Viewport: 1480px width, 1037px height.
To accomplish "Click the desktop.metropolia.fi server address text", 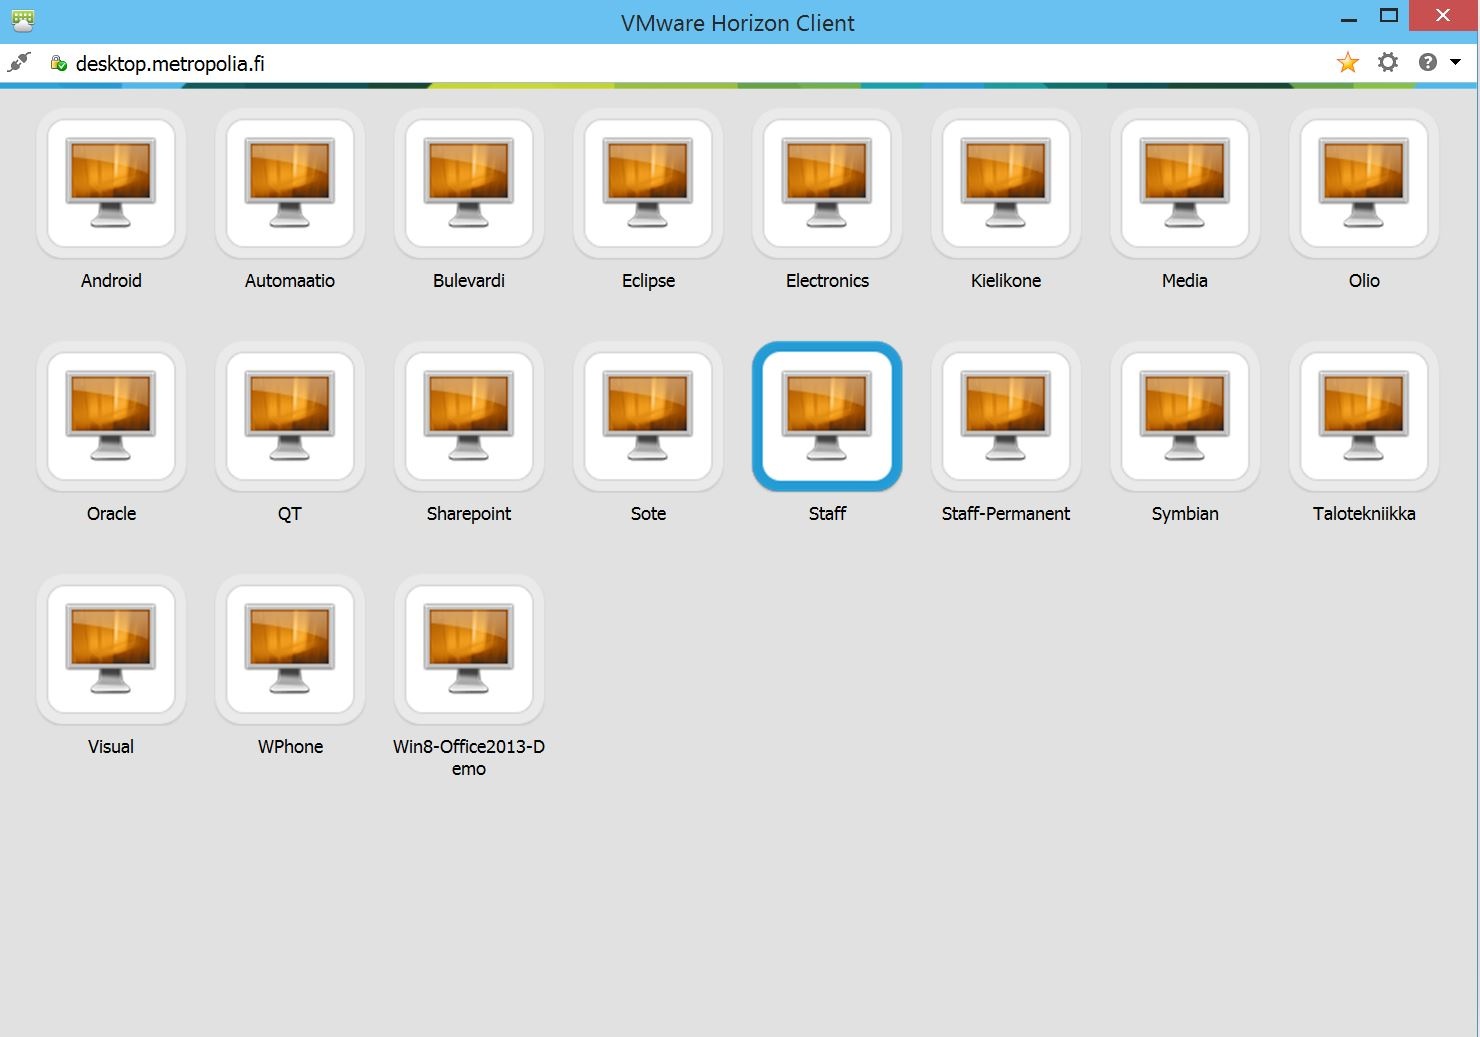I will click(170, 64).
